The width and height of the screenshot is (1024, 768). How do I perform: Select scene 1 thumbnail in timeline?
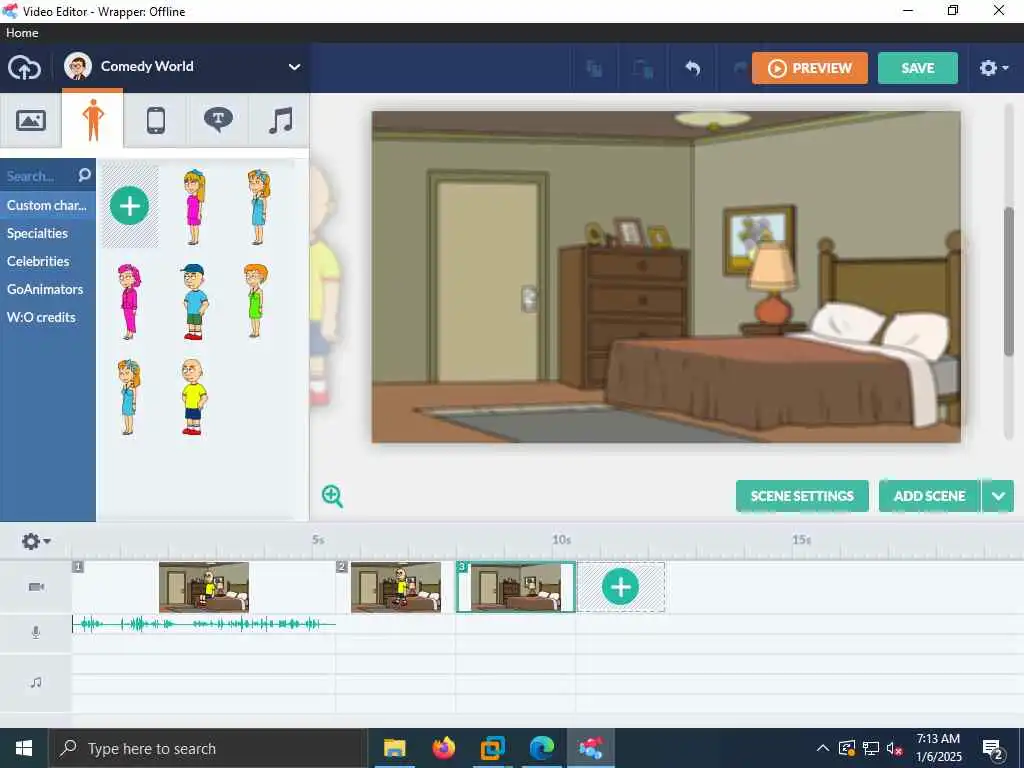point(204,587)
